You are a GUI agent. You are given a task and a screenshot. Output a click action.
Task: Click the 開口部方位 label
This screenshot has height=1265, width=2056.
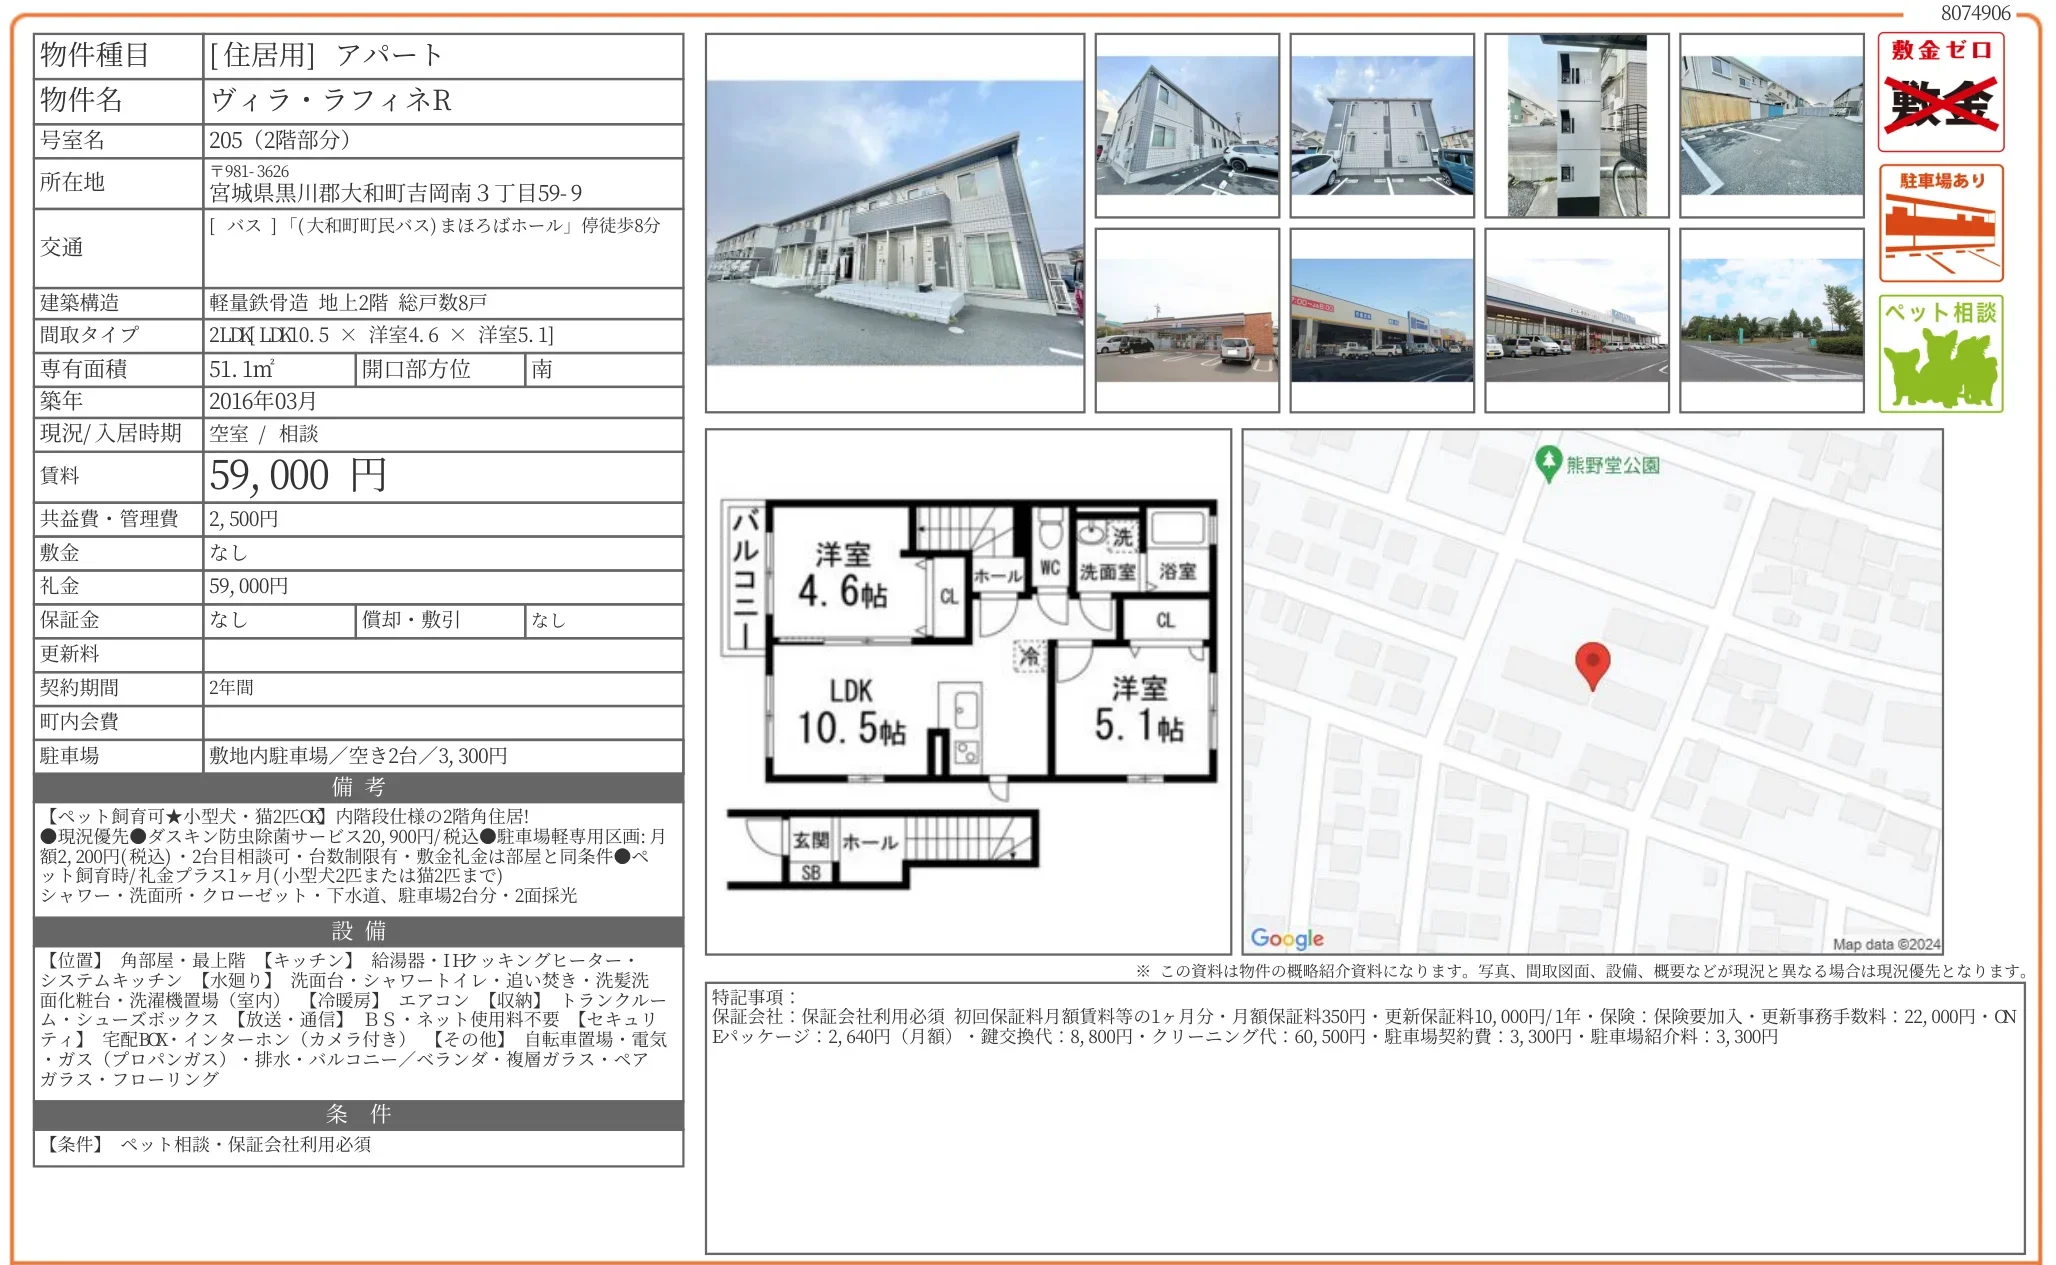(x=416, y=369)
